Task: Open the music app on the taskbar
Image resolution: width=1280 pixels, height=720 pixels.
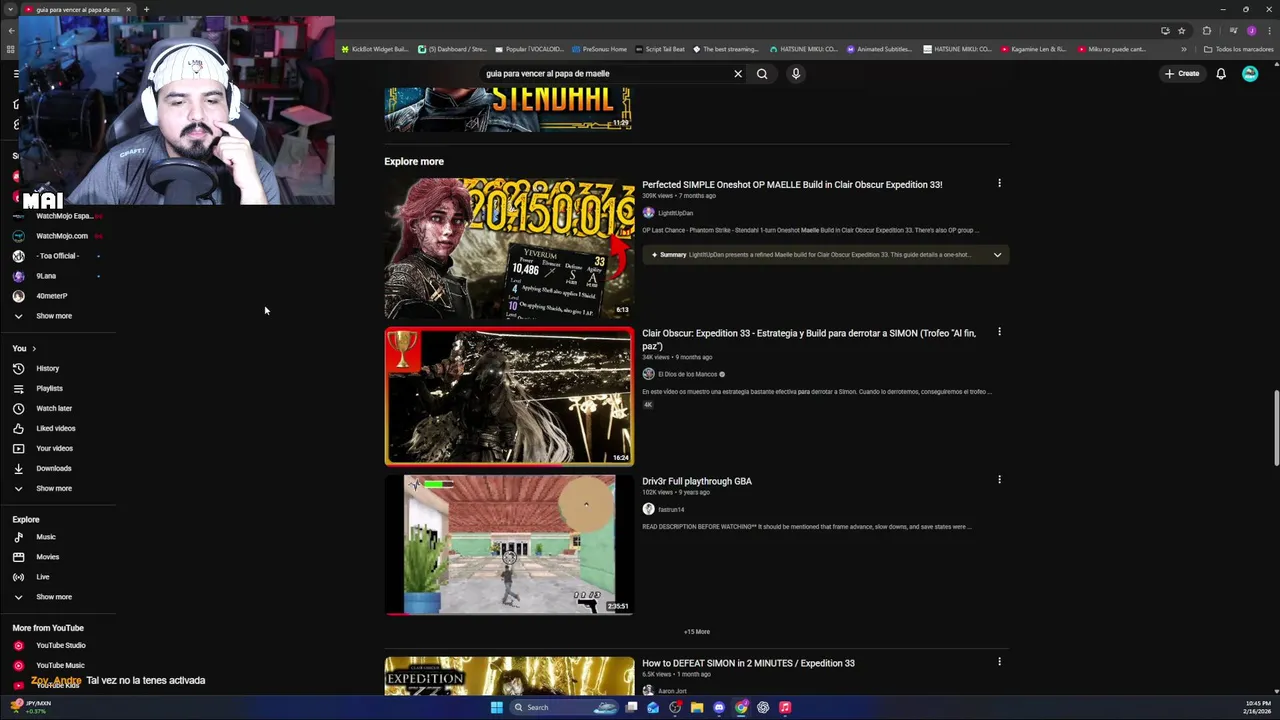Action: pos(785,707)
